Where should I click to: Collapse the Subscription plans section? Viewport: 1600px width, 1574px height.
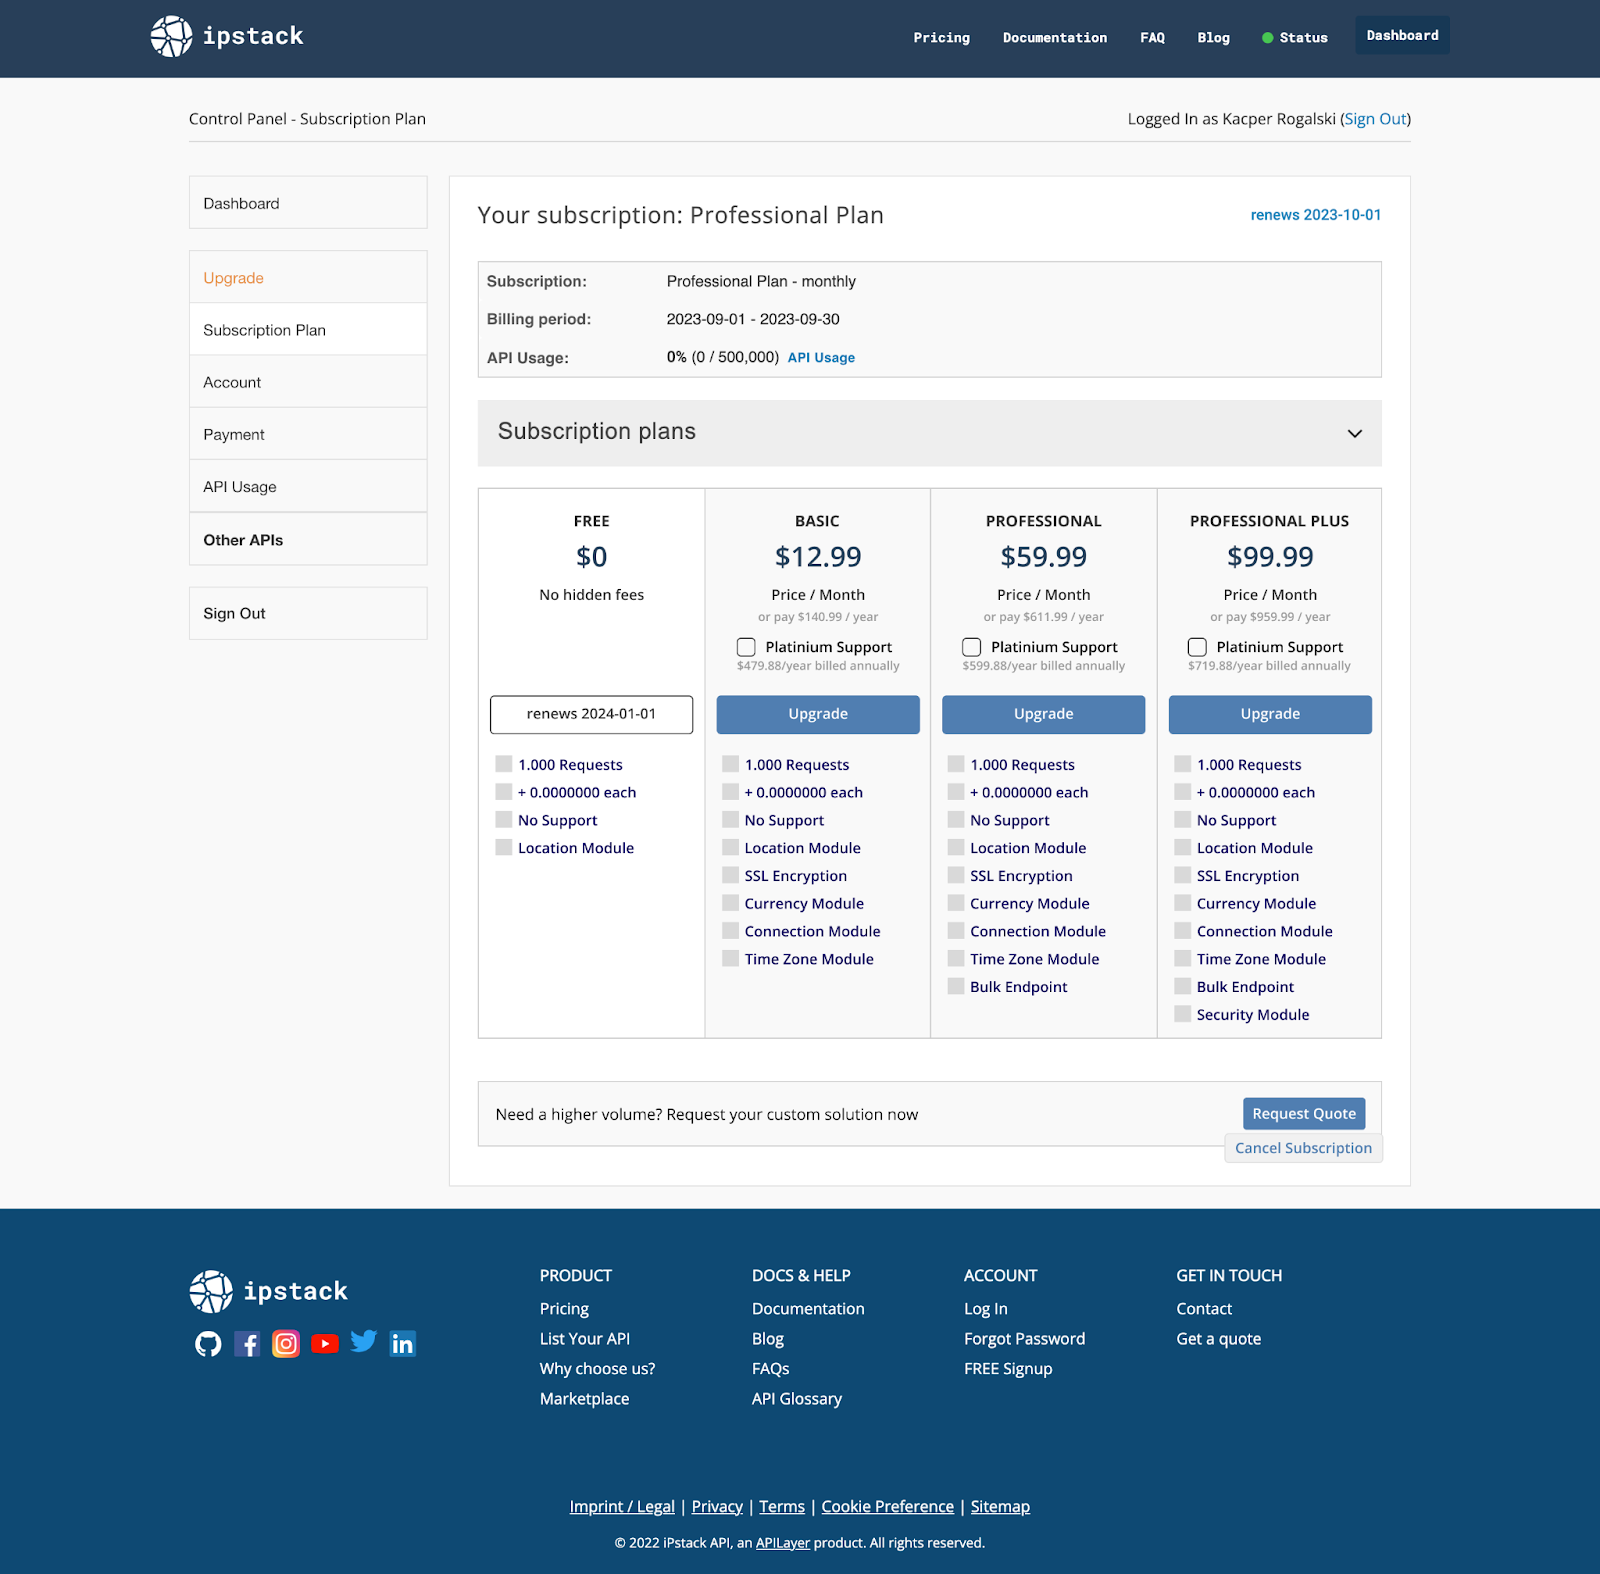point(1355,433)
